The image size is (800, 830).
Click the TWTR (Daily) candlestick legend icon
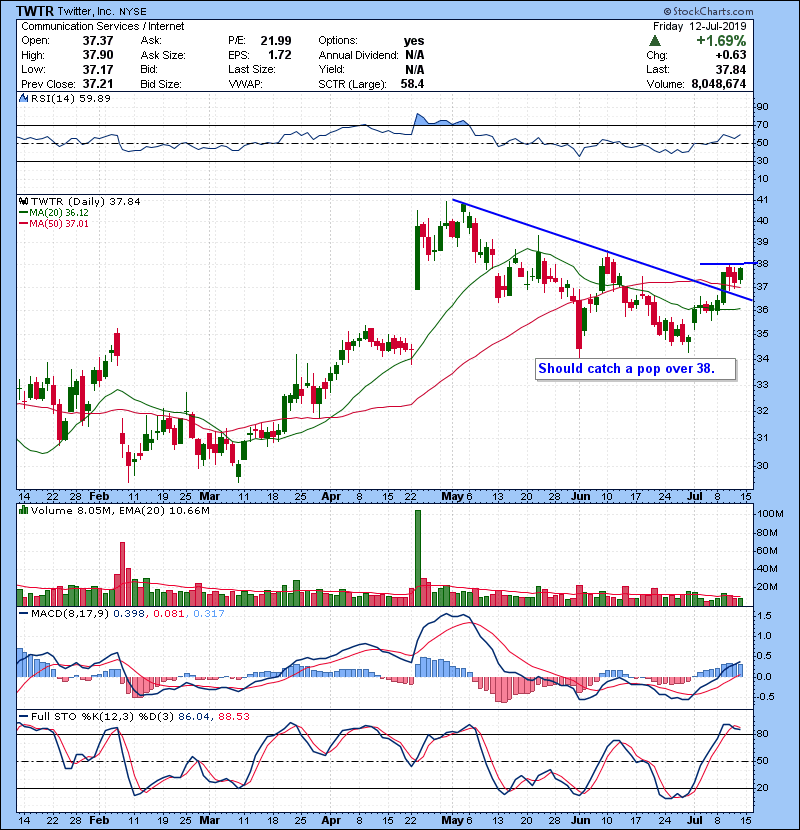(x=23, y=201)
